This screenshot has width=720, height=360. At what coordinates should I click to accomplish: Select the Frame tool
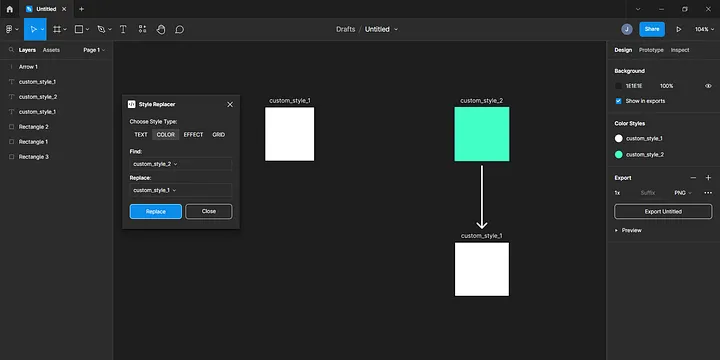click(x=57, y=29)
